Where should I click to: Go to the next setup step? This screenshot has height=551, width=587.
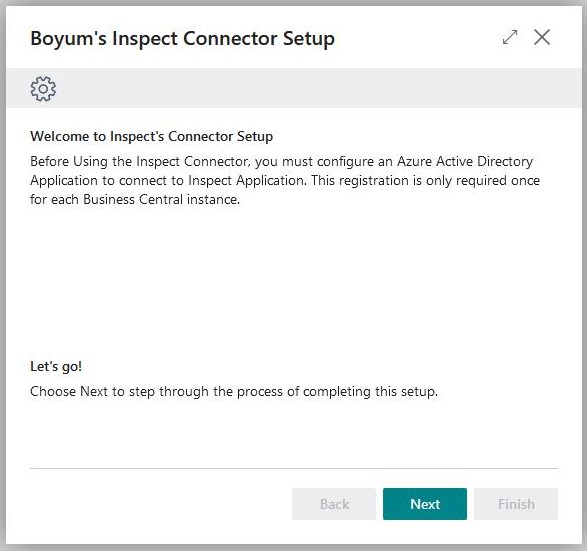(425, 504)
